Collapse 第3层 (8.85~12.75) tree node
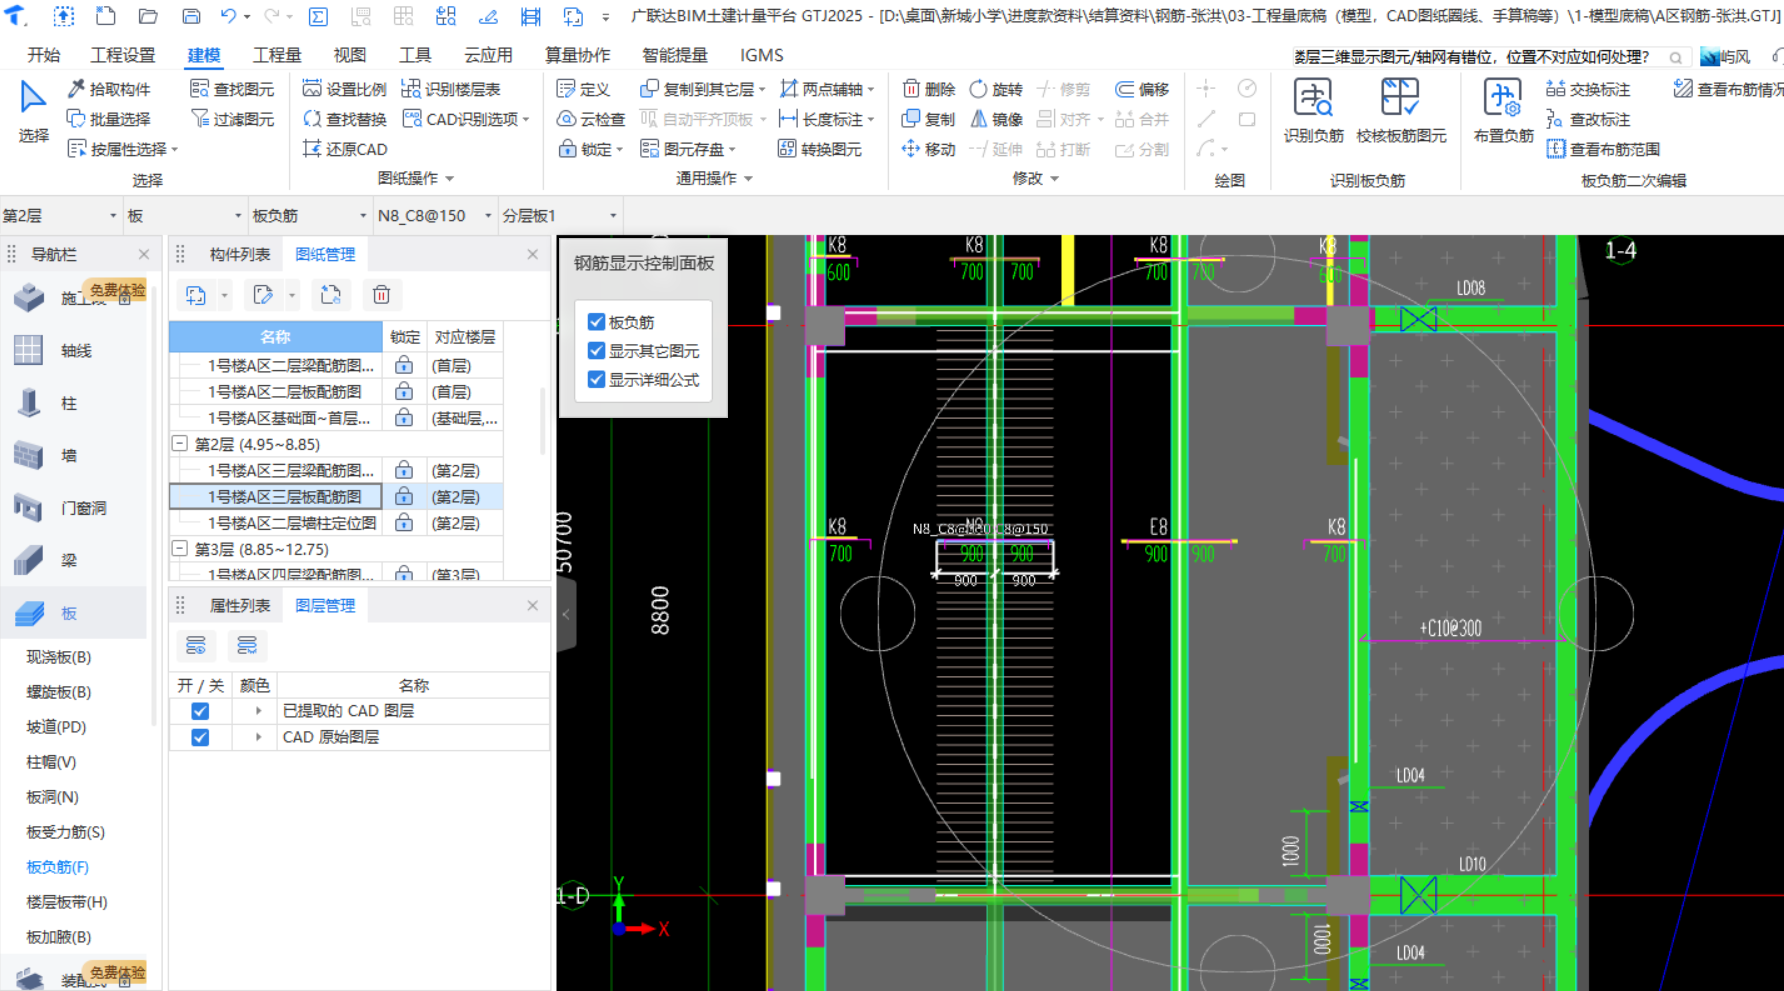 coord(180,548)
